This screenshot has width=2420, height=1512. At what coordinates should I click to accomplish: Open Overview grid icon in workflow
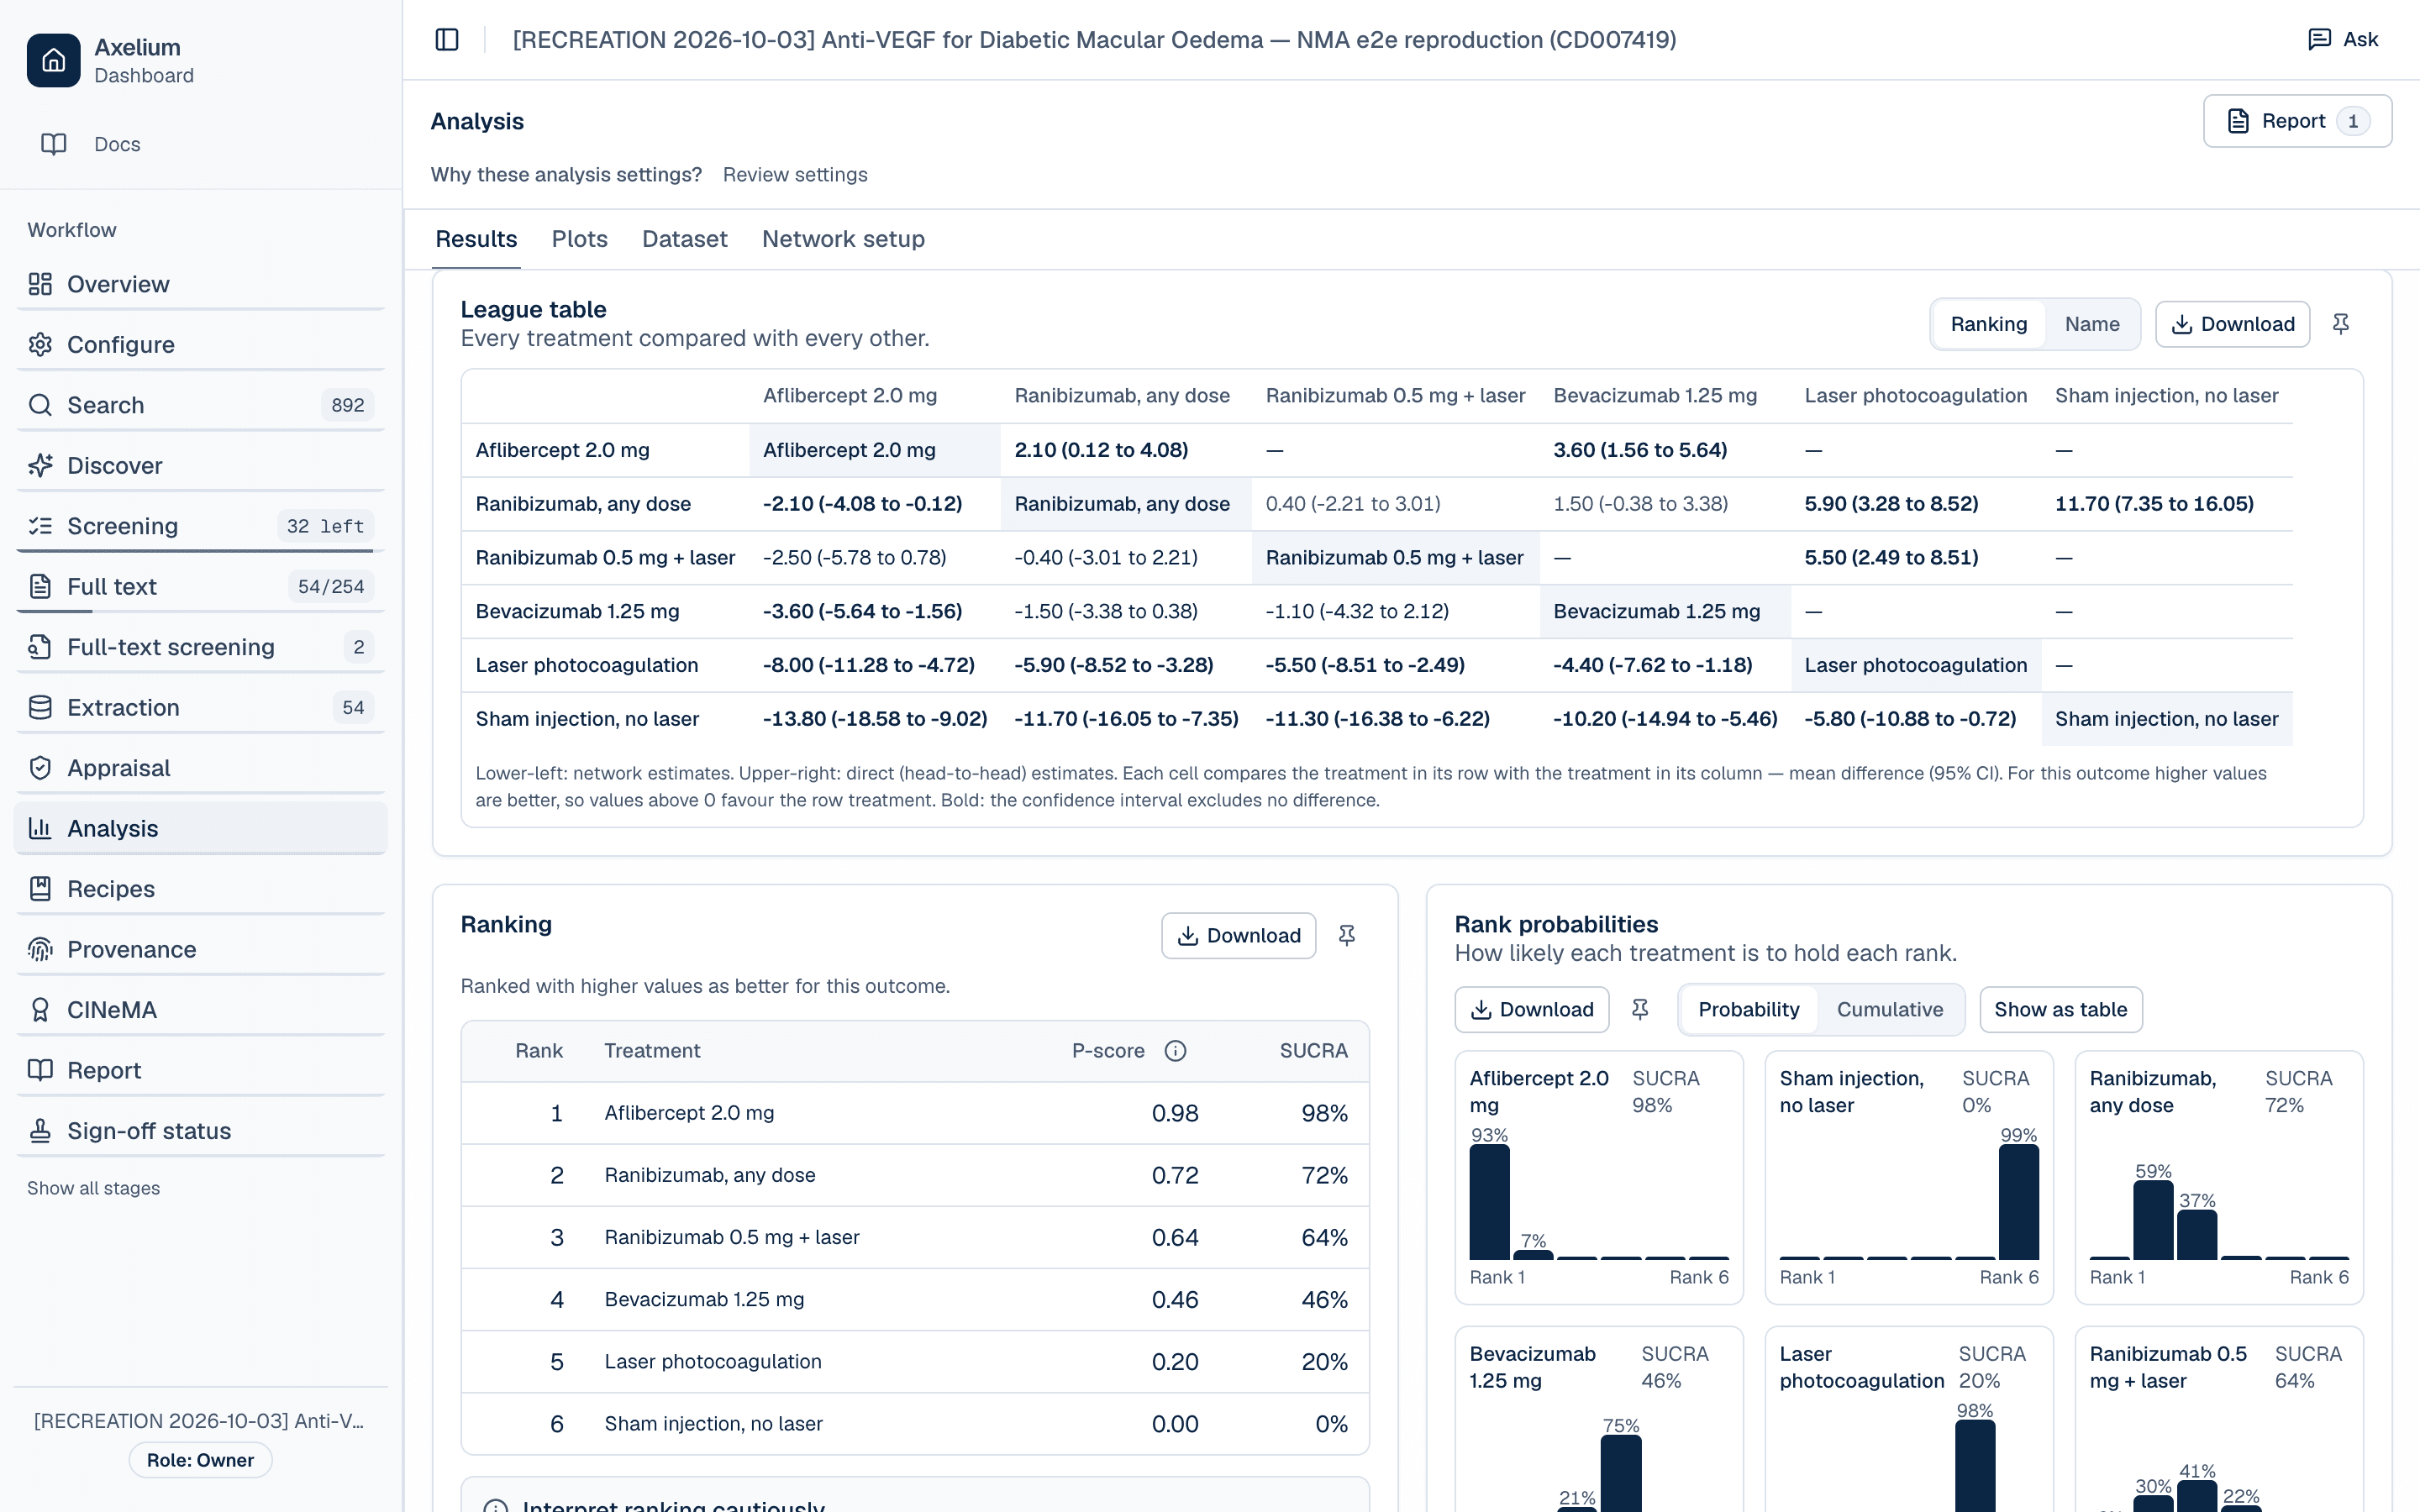tap(40, 284)
